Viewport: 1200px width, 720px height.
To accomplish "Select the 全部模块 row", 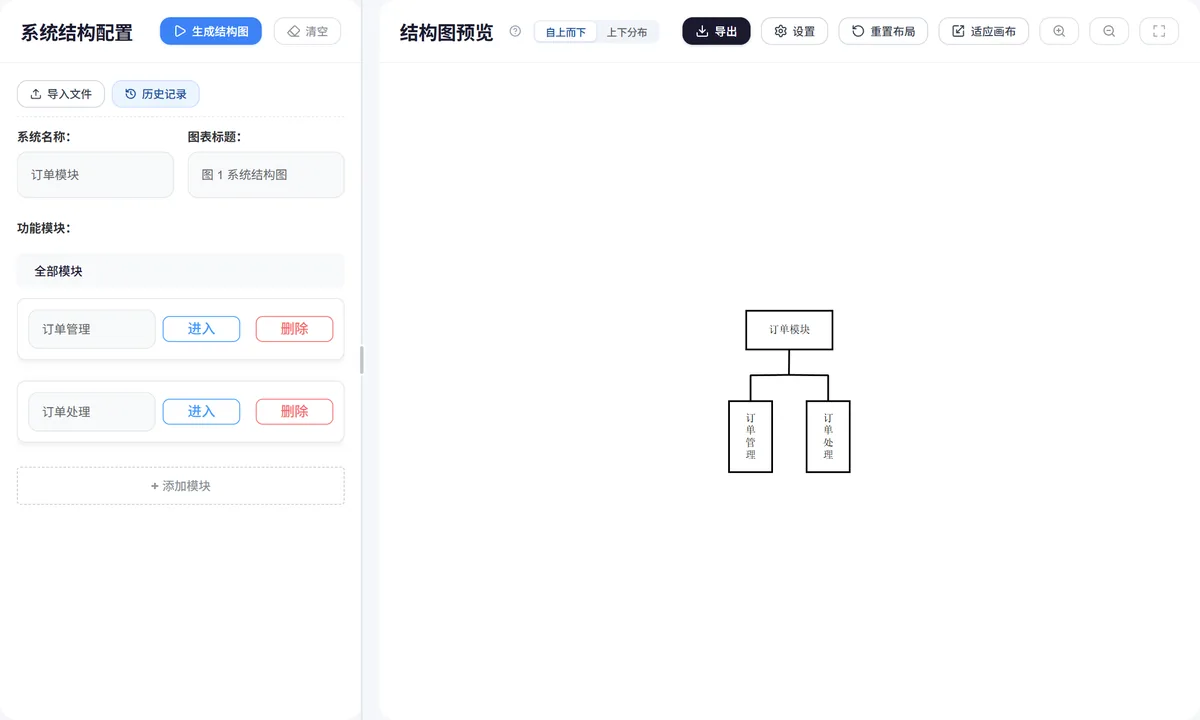I will 180,271.
